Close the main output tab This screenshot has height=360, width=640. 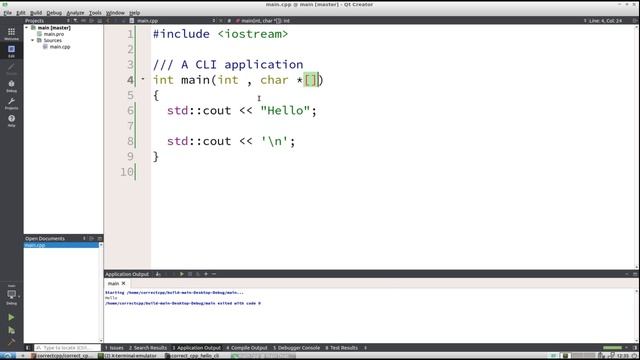click(x=123, y=283)
